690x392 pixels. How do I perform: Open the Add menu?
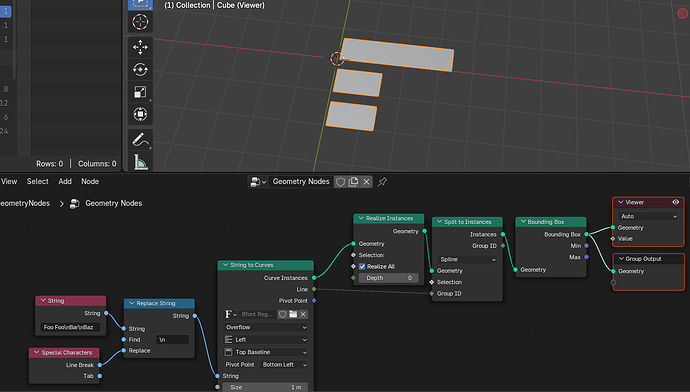click(x=65, y=181)
